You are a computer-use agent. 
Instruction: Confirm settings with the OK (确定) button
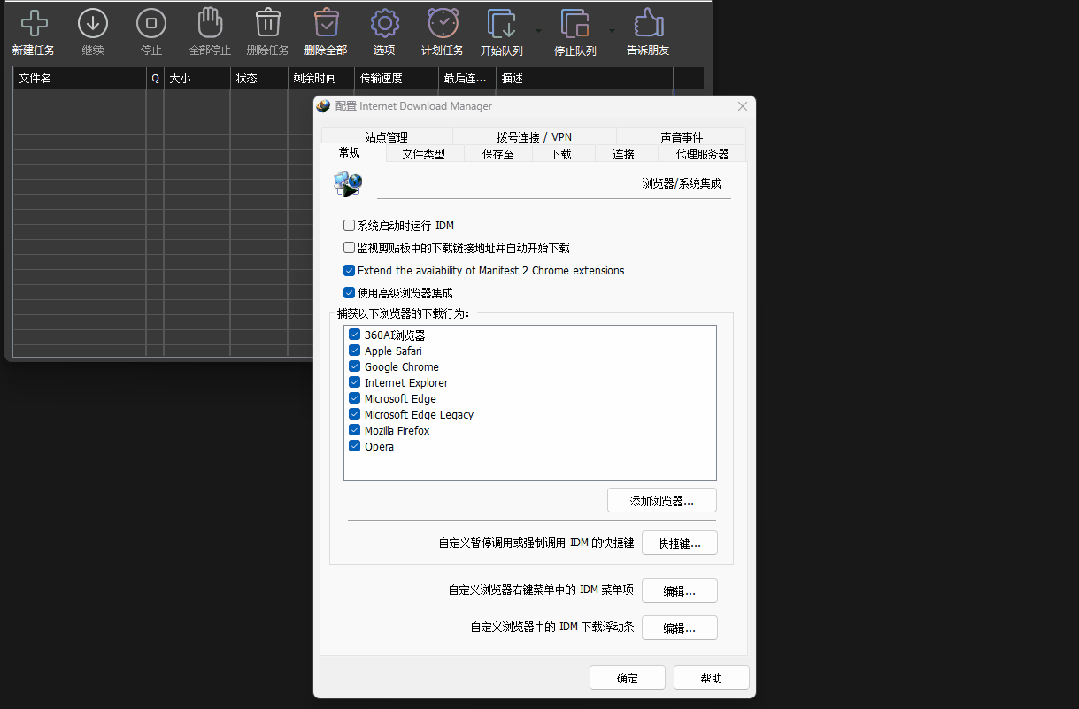(x=627, y=677)
